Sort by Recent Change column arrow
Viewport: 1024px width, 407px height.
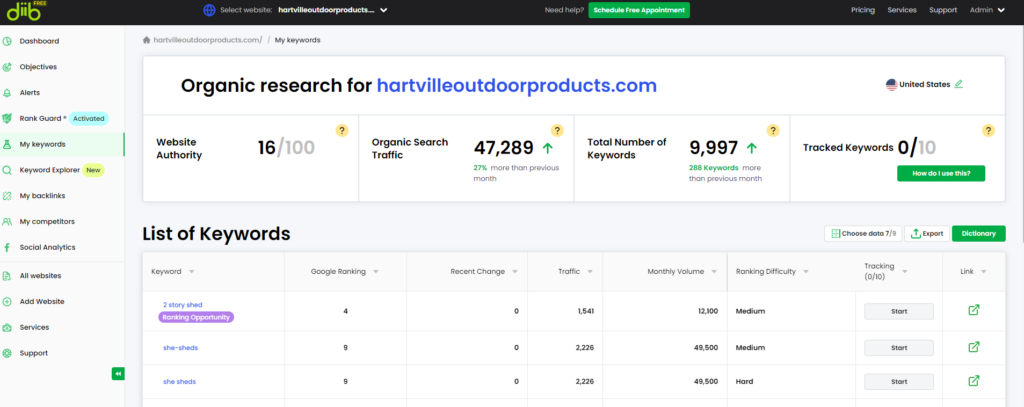(515, 272)
